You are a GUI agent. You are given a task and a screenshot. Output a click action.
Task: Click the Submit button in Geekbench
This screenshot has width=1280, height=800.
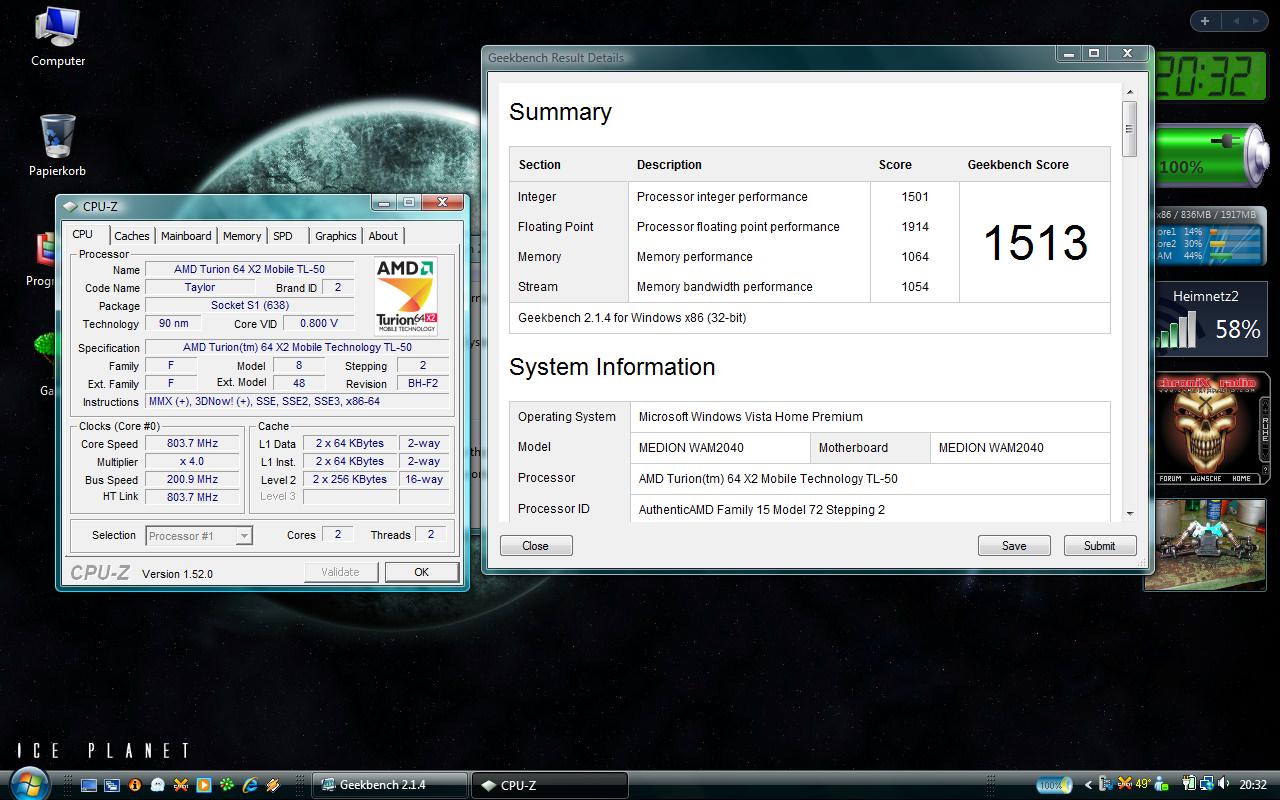tap(1099, 546)
